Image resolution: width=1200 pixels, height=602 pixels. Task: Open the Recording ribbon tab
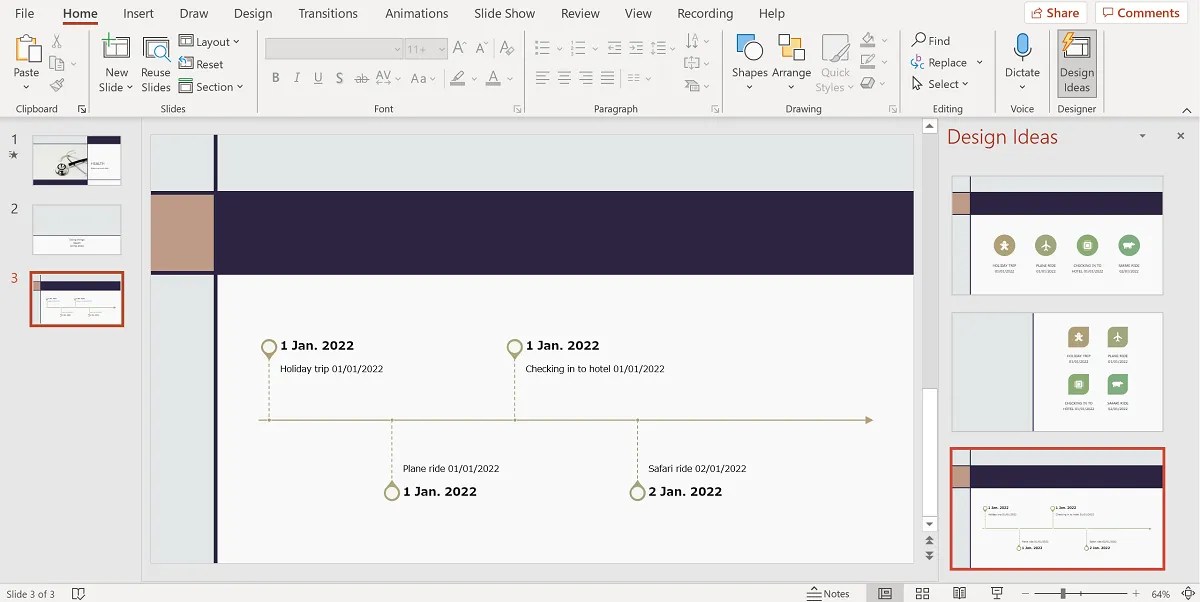click(x=704, y=13)
